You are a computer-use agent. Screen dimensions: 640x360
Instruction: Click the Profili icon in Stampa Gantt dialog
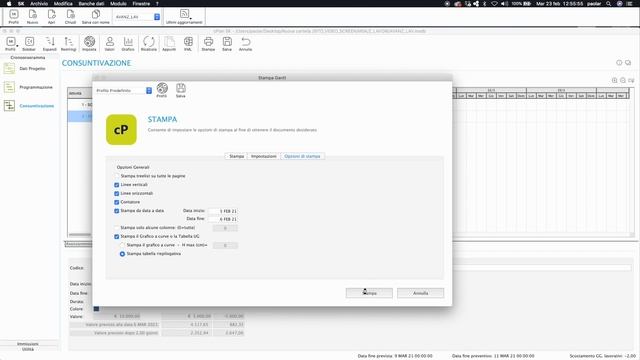coord(162,90)
